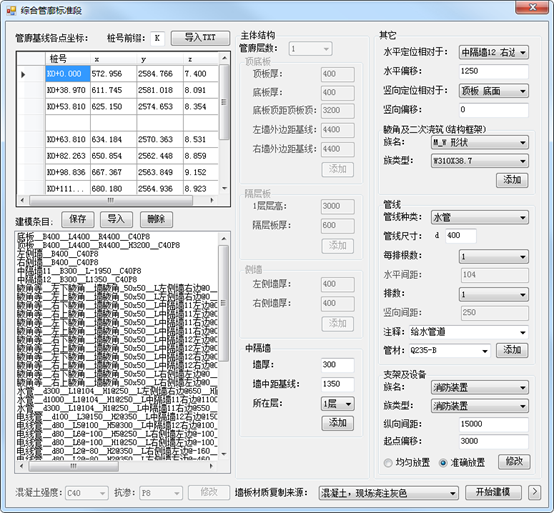This screenshot has height=513, width=554.
Task: Click the 墙厚 input field with 300
Action: tap(337, 365)
